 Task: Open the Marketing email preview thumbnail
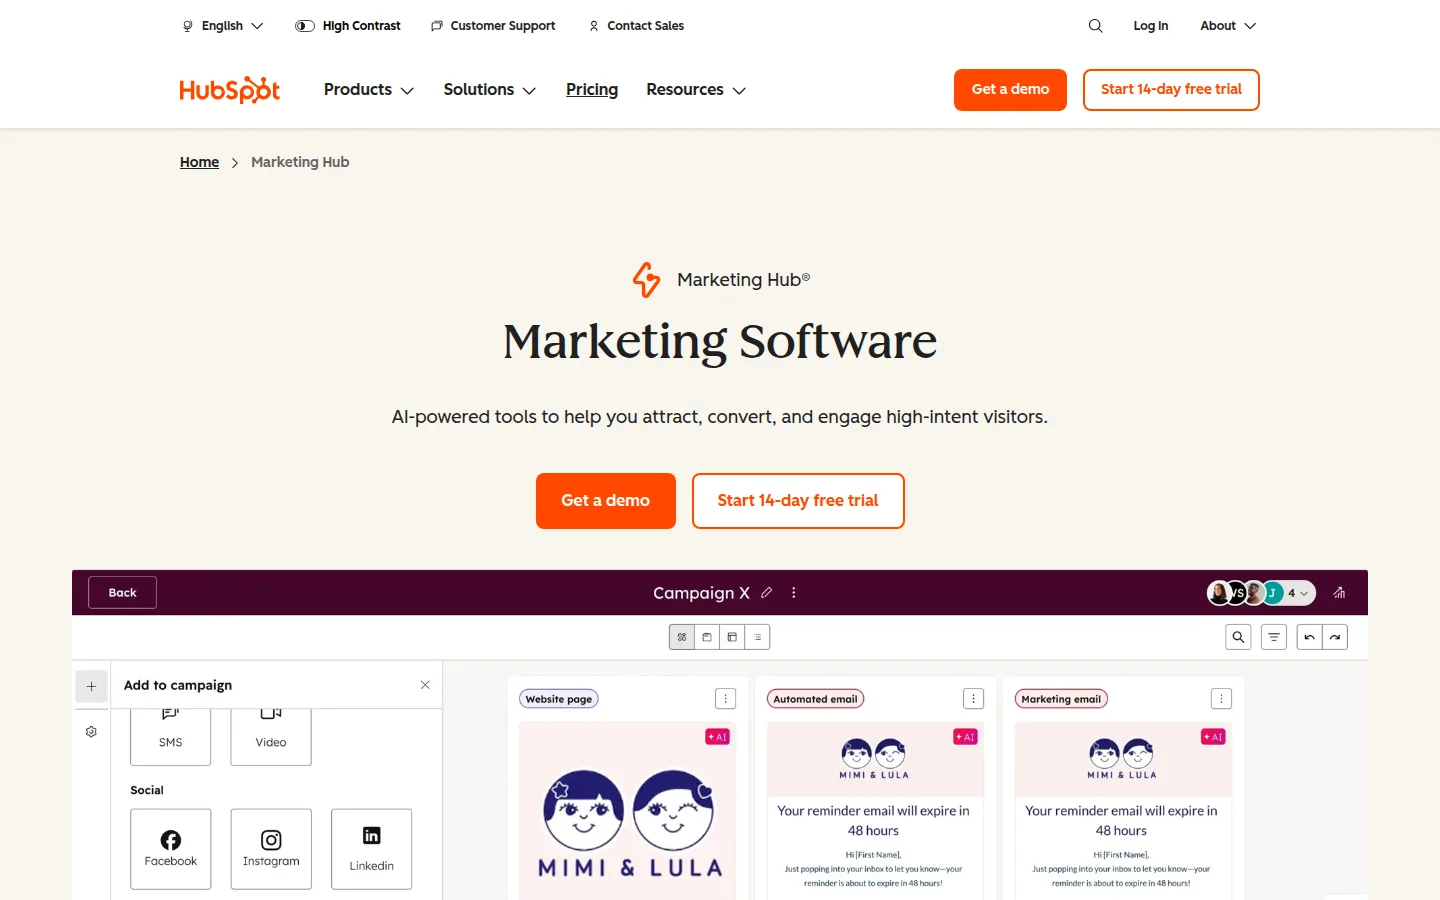tap(1123, 811)
